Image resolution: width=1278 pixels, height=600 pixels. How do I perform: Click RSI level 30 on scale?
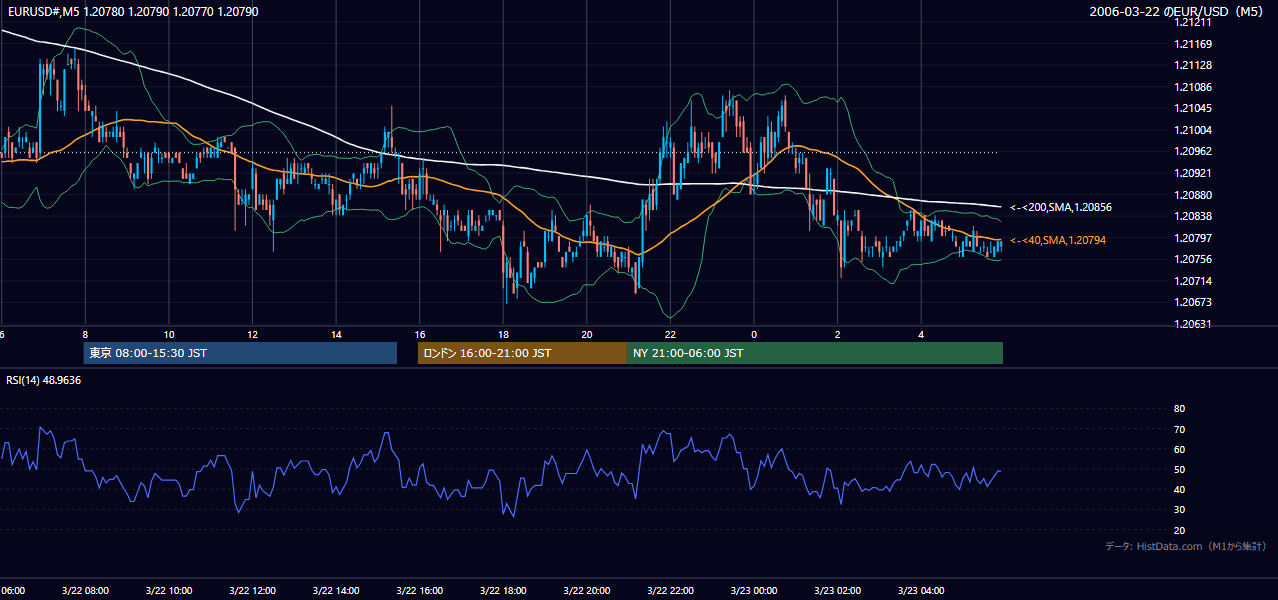pyautogui.click(x=1179, y=509)
